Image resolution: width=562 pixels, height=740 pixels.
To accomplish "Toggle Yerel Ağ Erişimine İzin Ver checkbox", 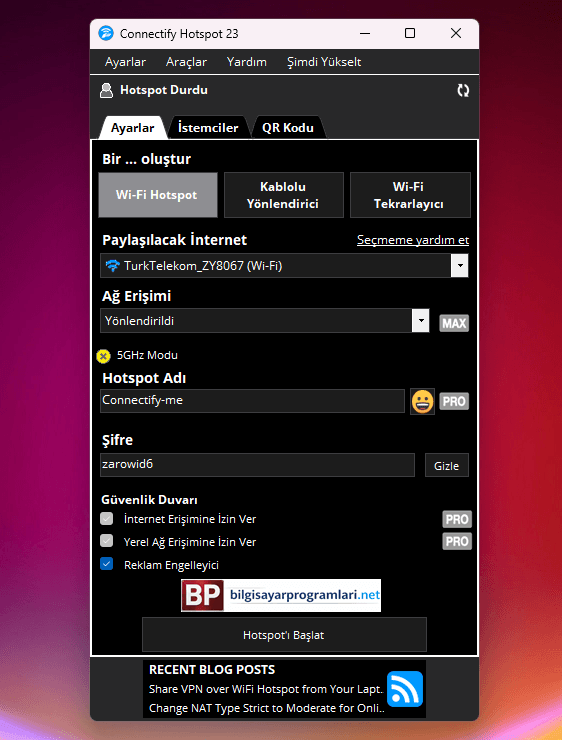I will pos(107,541).
